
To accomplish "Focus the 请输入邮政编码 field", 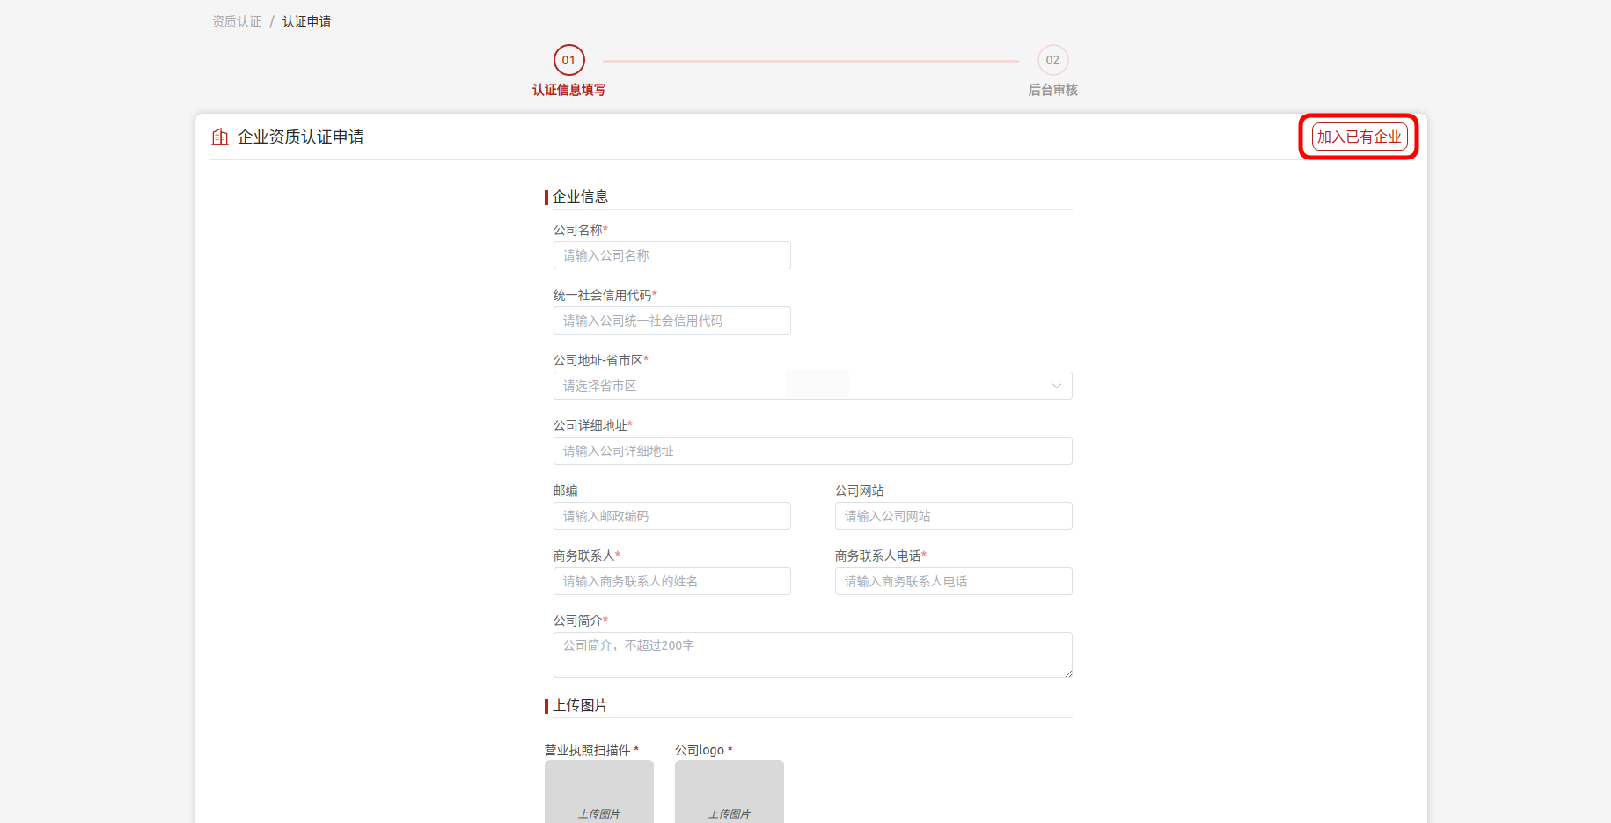I will click(x=671, y=516).
